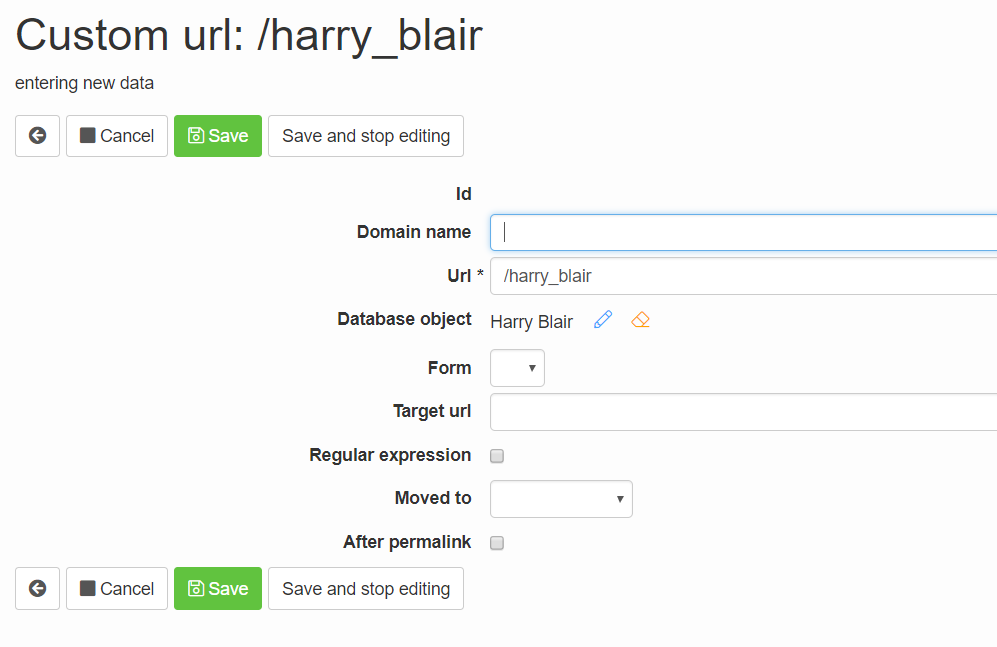The width and height of the screenshot is (997, 647).
Task: Enable the Regular expression checkbox
Action: [x=497, y=455]
